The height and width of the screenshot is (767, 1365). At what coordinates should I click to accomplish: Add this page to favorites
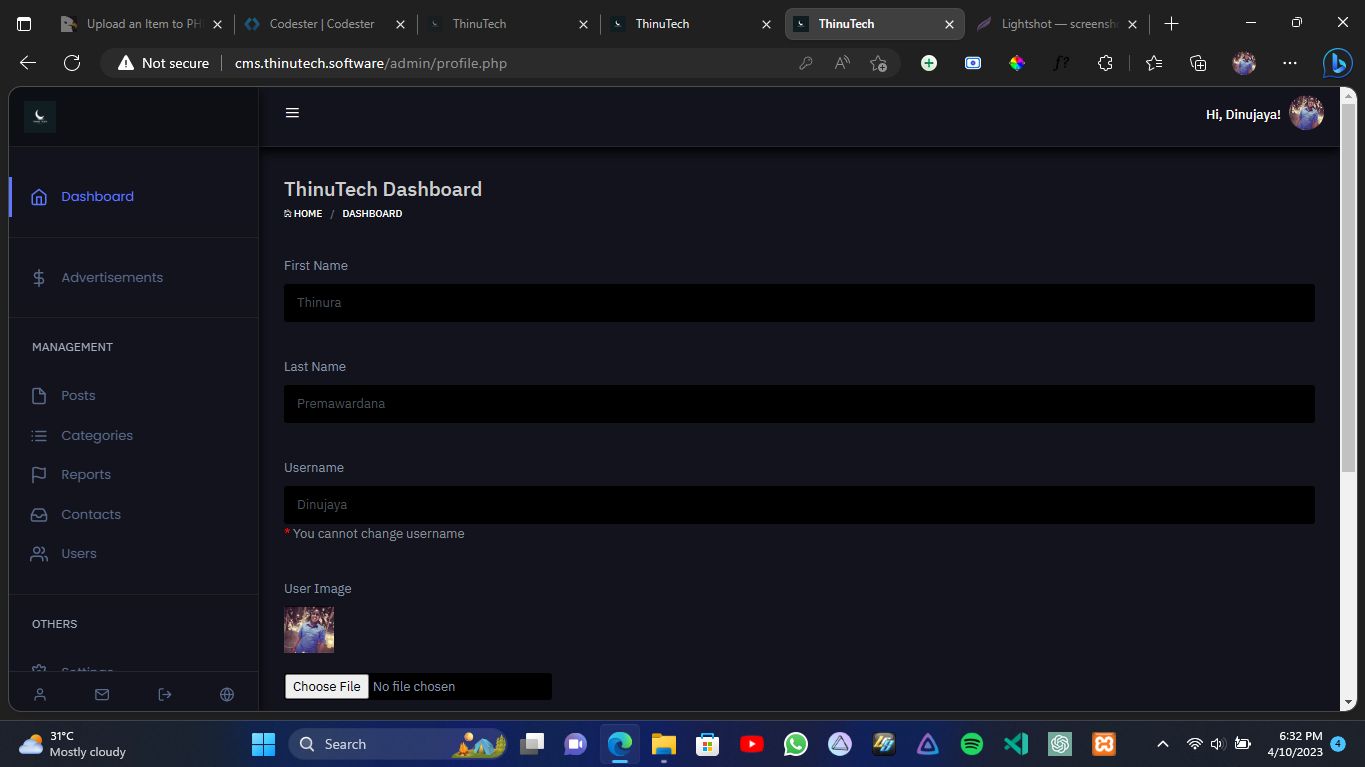878,63
